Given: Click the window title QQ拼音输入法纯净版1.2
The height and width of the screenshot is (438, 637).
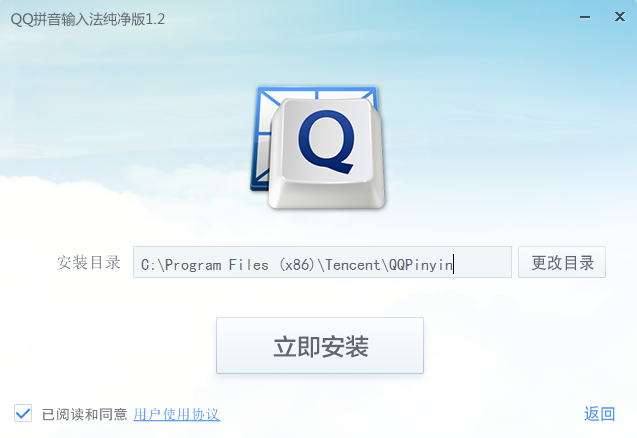Looking at the screenshot, I should 88,19.
